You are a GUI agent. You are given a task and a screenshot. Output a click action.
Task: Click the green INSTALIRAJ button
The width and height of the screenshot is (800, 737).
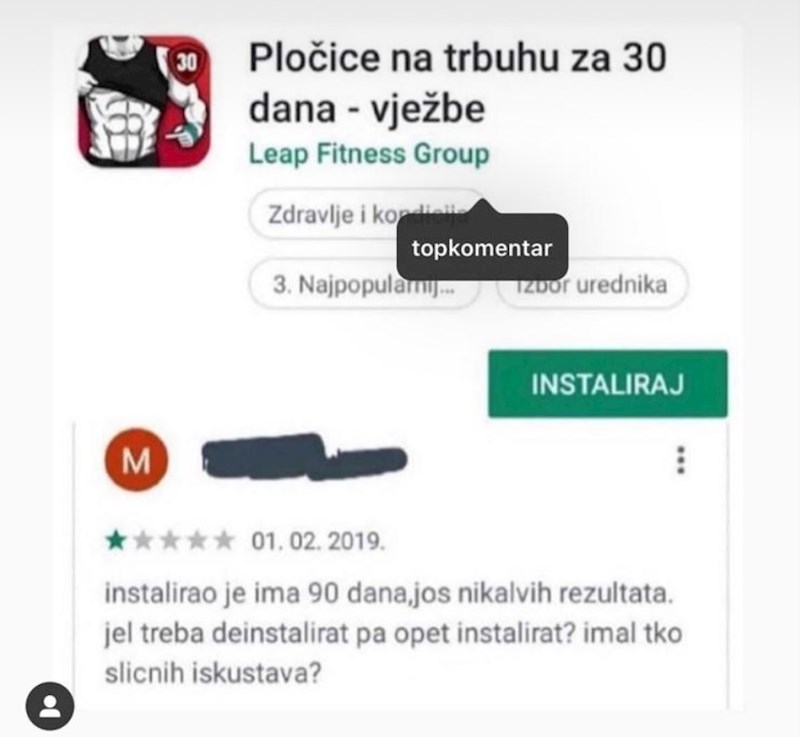(608, 384)
